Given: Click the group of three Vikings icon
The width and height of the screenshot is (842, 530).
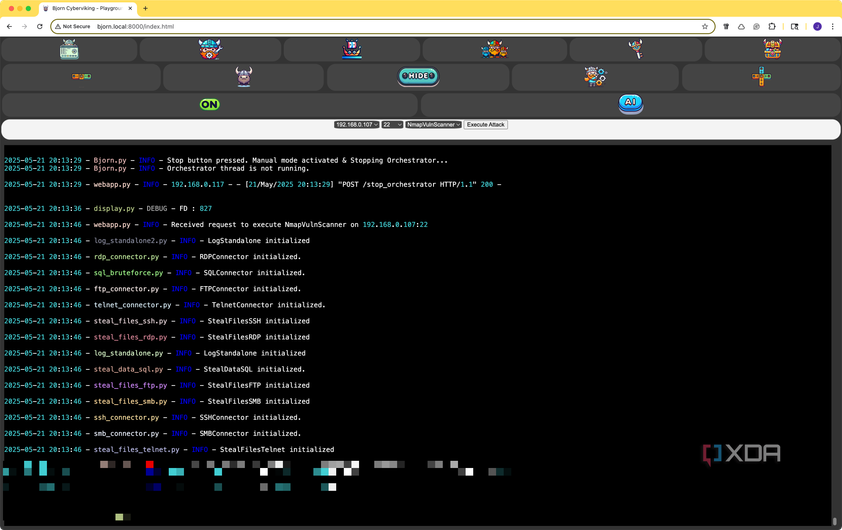Looking at the screenshot, I should (x=495, y=49).
